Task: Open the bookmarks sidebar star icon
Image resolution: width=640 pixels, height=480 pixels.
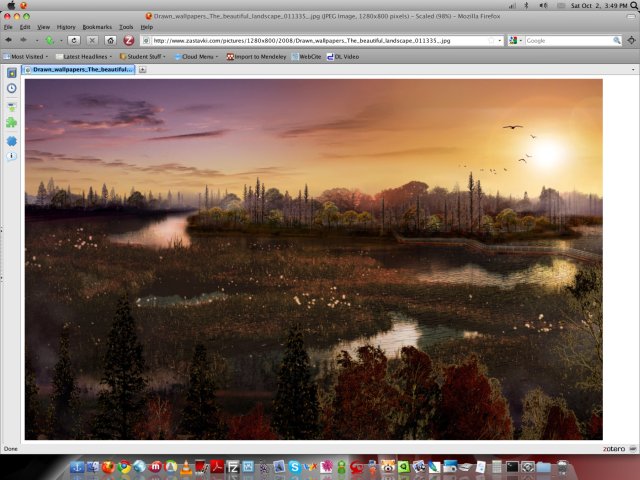Action: [x=11, y=73]
